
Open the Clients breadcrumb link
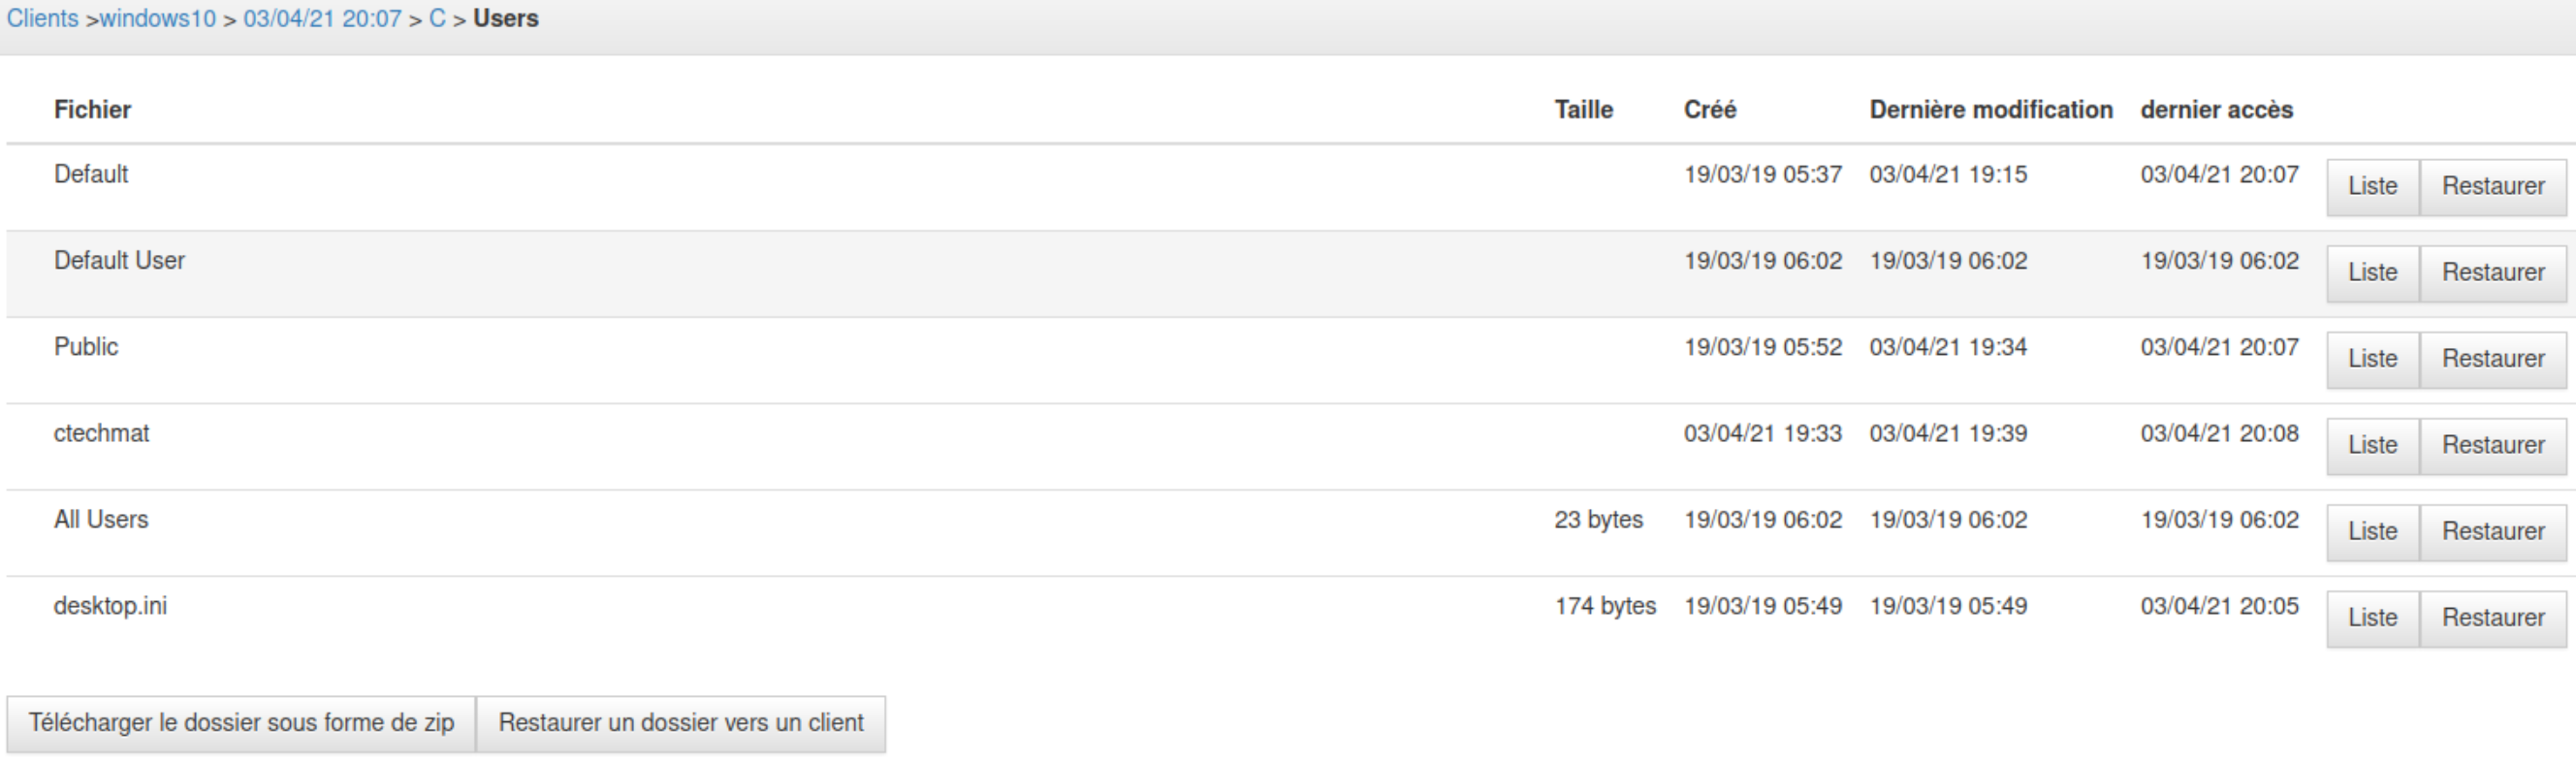(x=42, y=19)
